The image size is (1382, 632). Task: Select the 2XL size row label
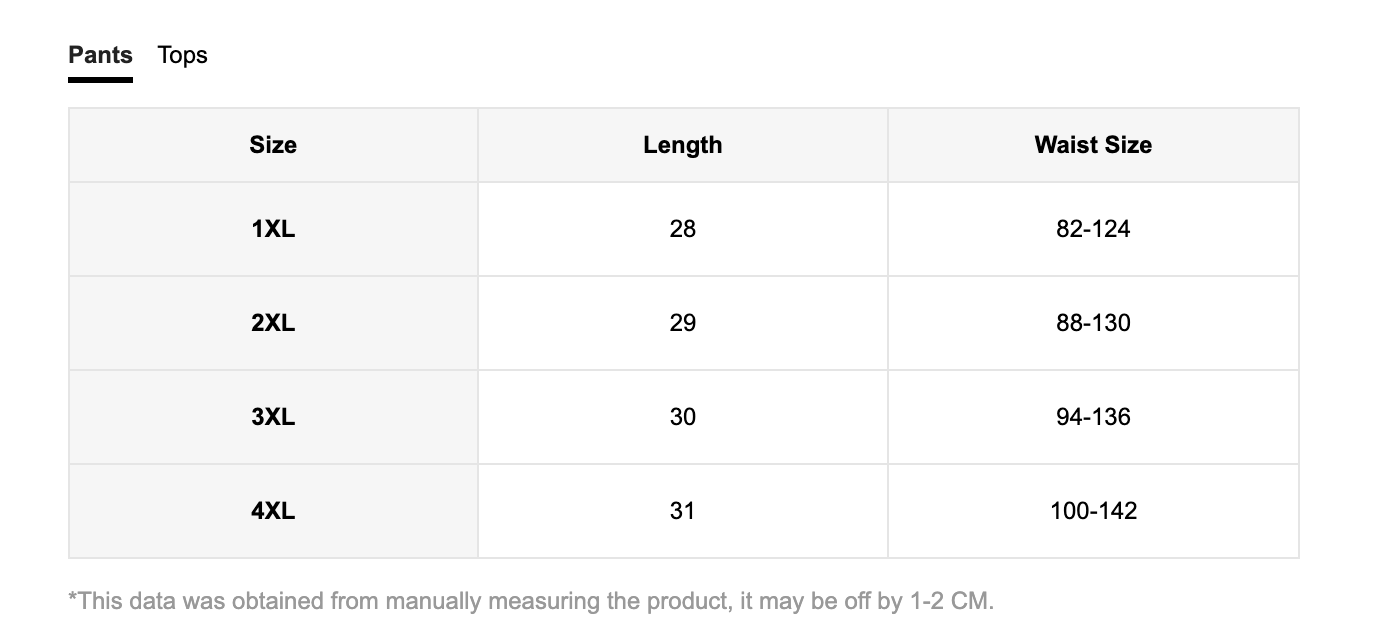[273, 323]
